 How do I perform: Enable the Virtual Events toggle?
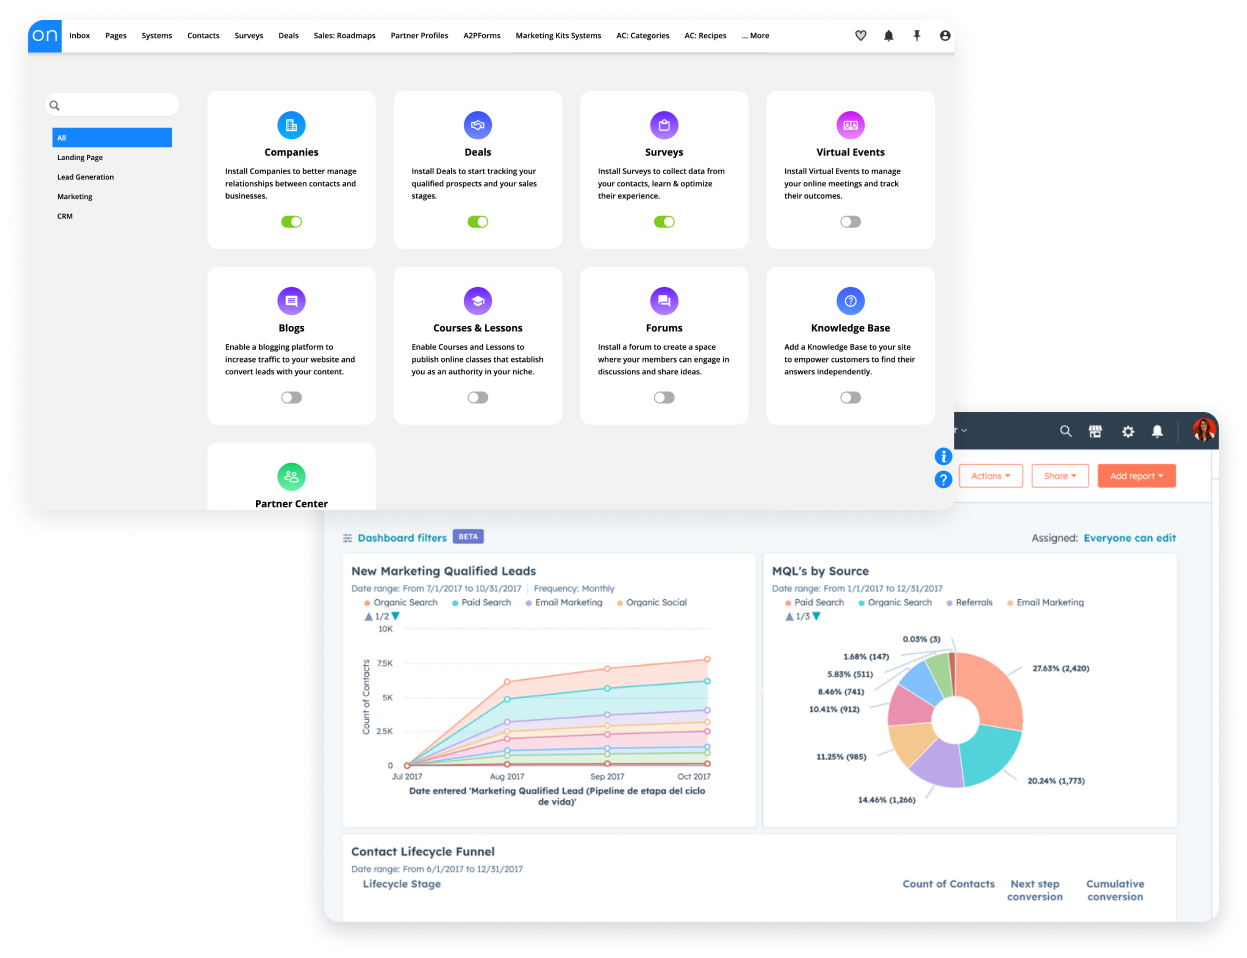(x=850, y=221)
